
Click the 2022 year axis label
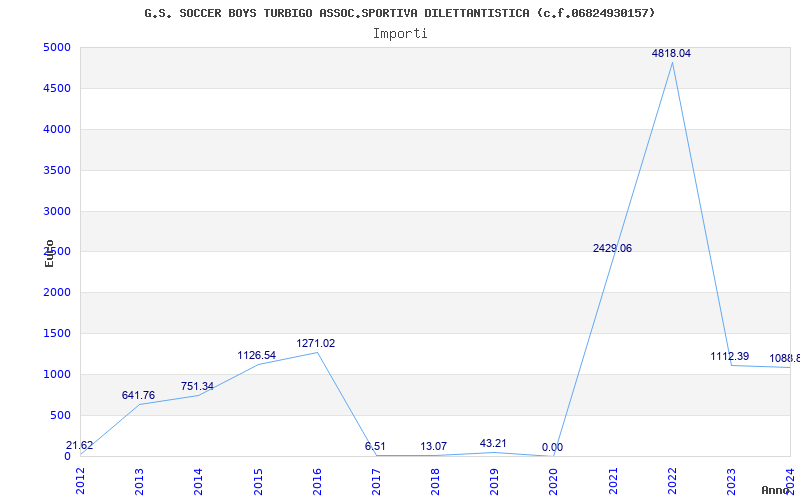(672, 481)
